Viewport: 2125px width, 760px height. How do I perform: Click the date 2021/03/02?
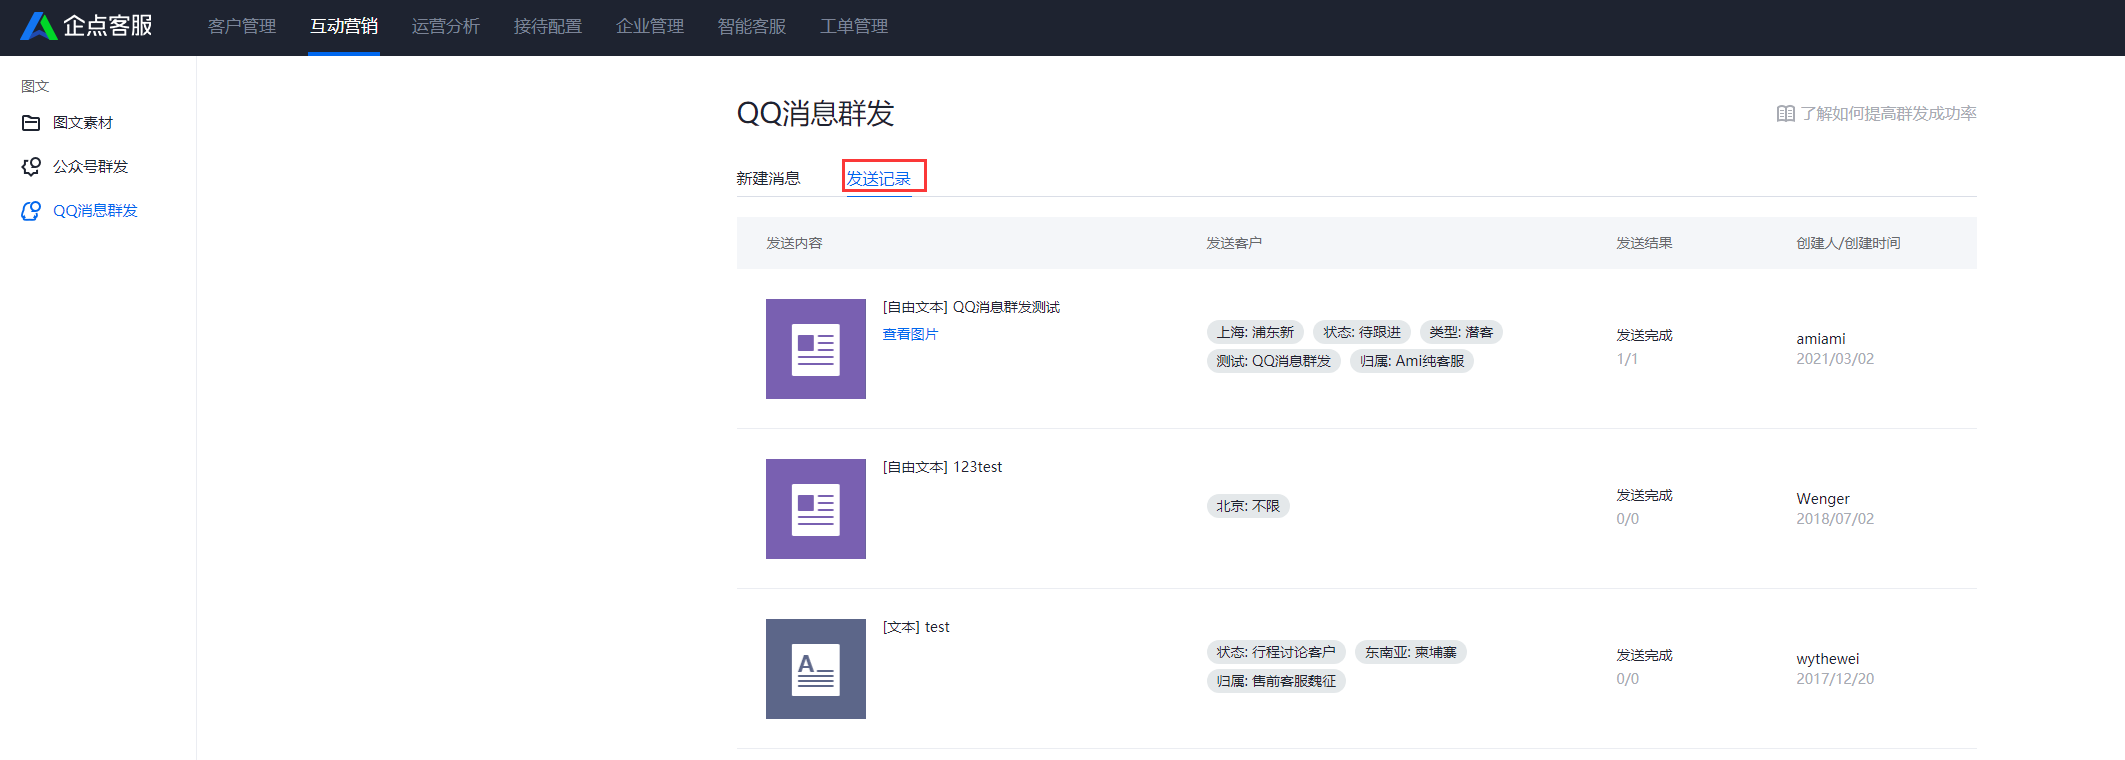(x=1835, y=359)
